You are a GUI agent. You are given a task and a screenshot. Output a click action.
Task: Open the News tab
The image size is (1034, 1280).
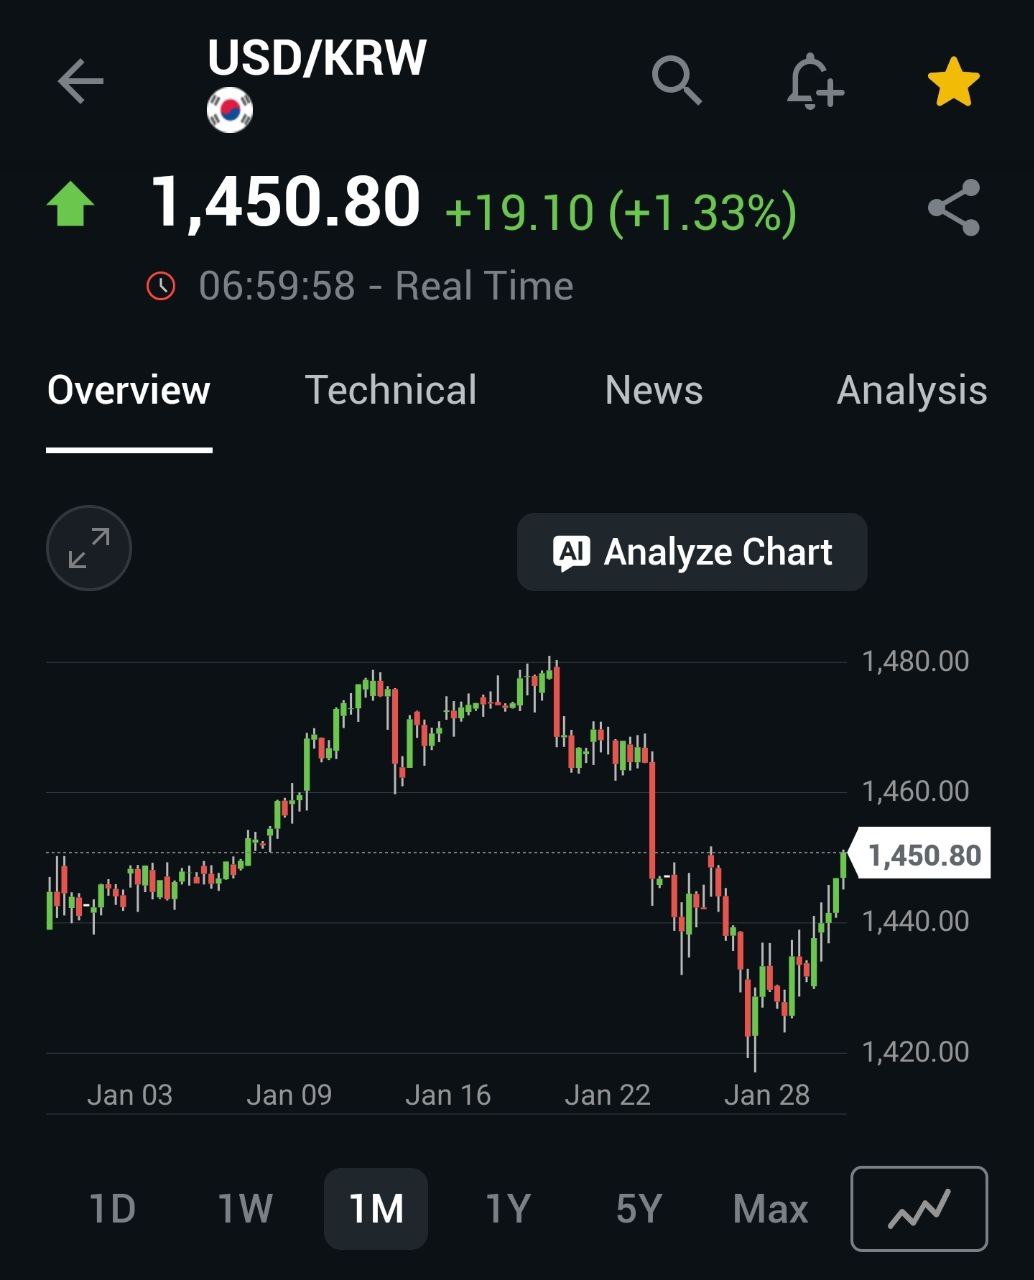click(x=654, y=391)
